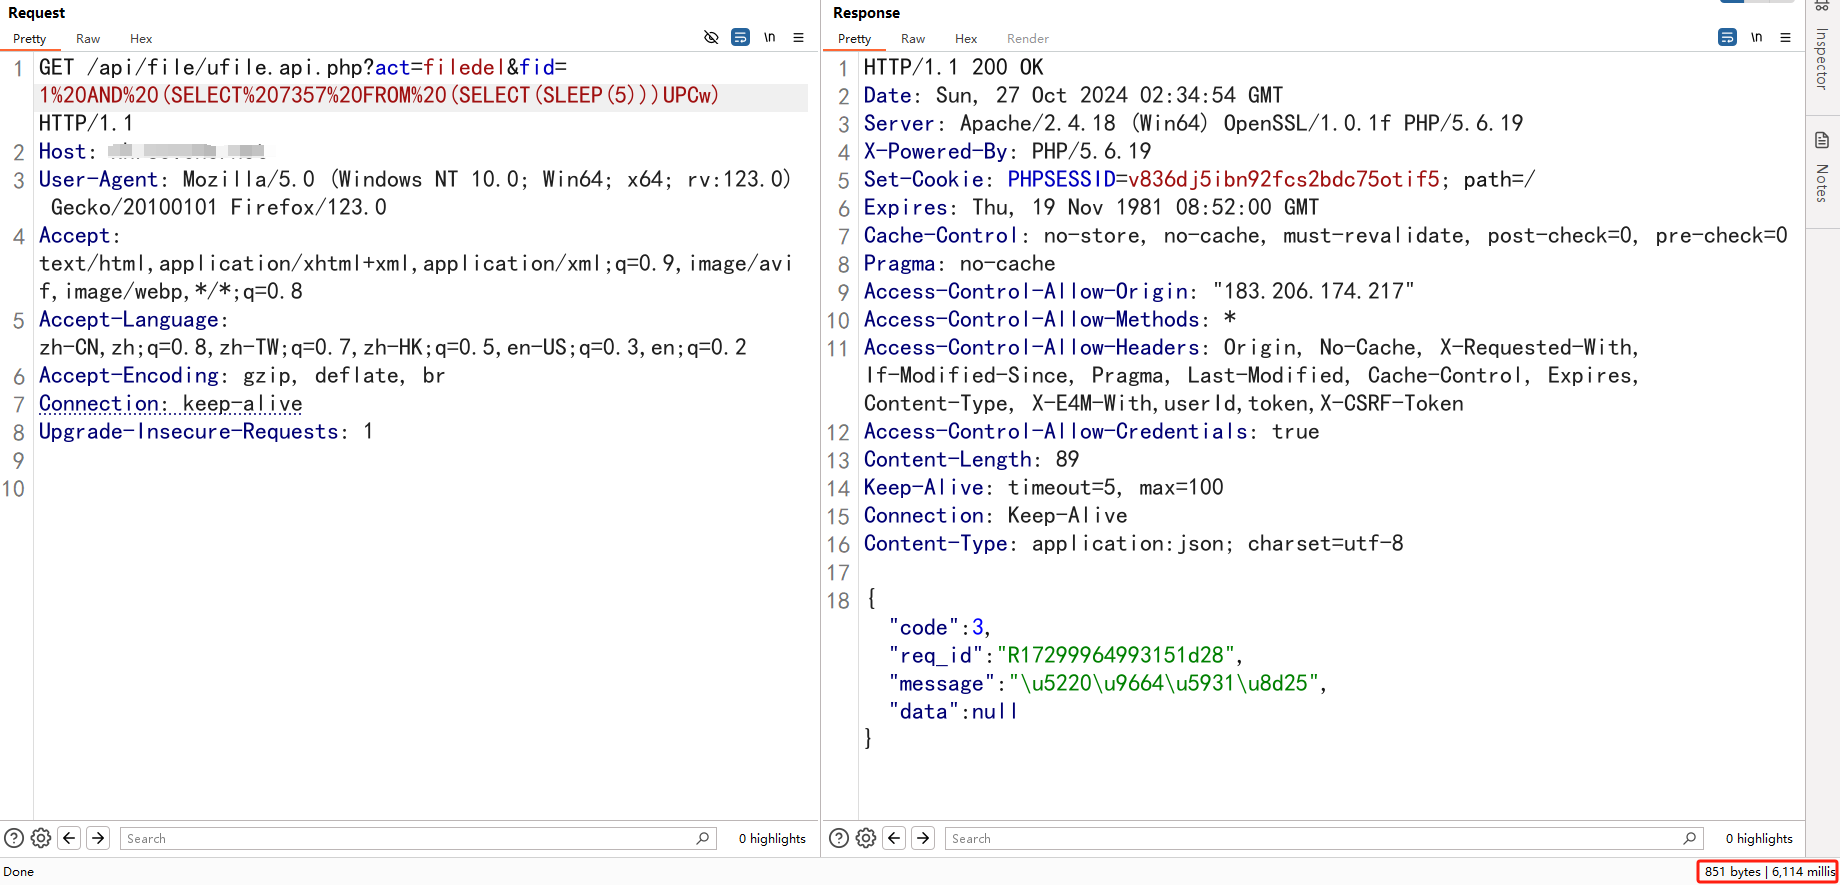The width and height of the screenshot is (1840, 885).
Task: Click the response 0 highlights label
Action: click(1759, 838)
